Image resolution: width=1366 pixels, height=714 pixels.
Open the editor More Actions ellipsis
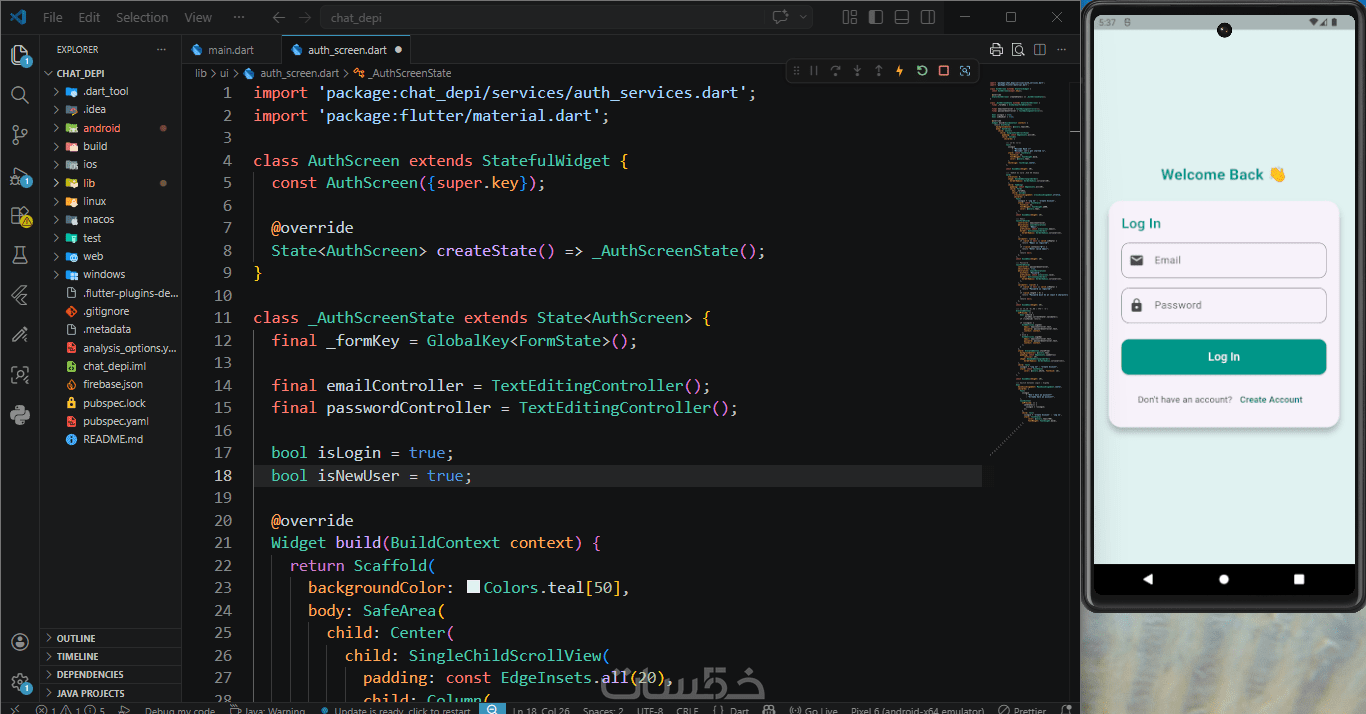(x=1062, y=50)
